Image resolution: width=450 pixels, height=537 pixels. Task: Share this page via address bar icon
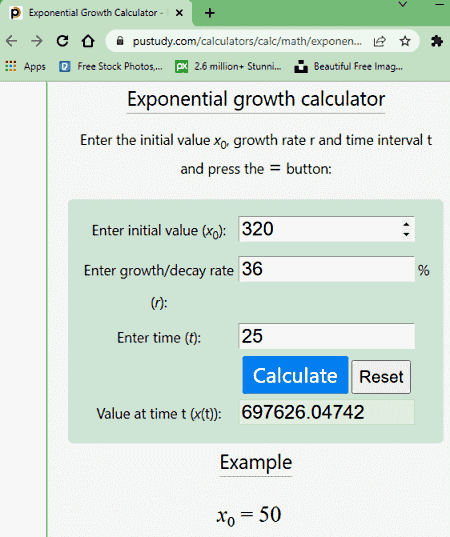pos(379,41)
